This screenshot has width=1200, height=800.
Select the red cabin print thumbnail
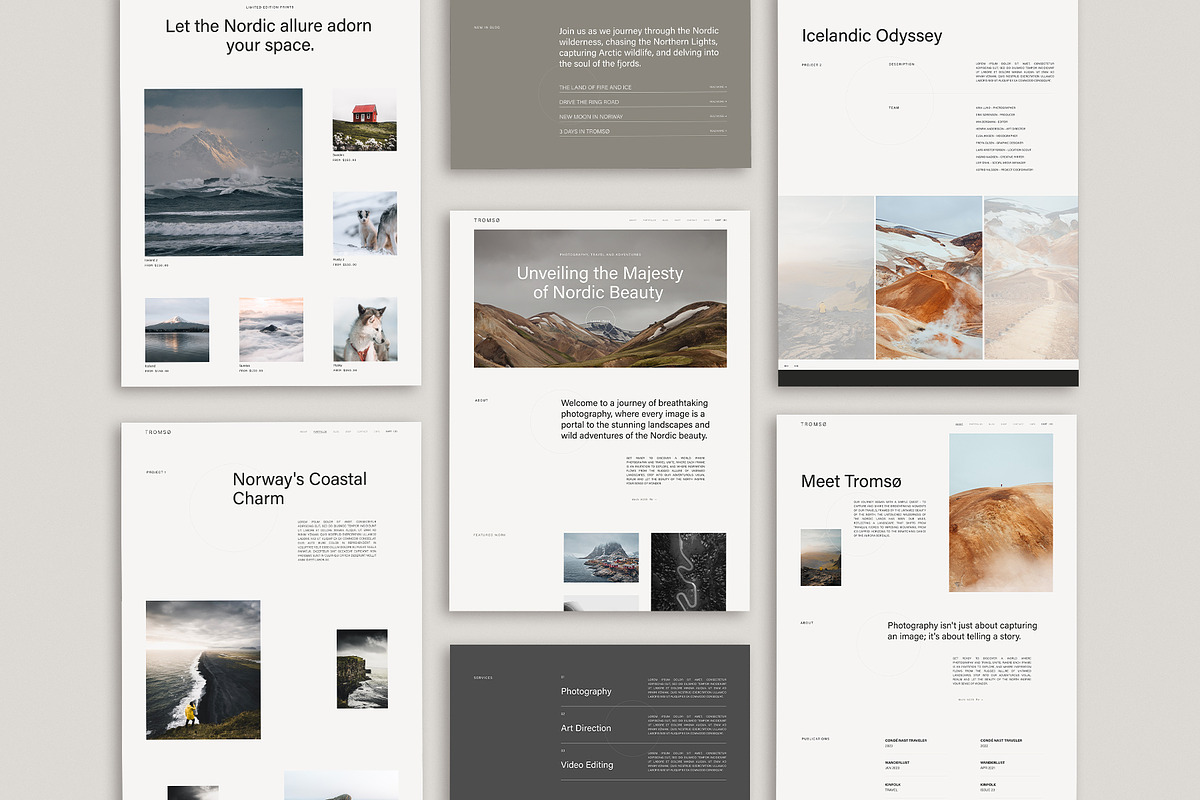(364, 120)
